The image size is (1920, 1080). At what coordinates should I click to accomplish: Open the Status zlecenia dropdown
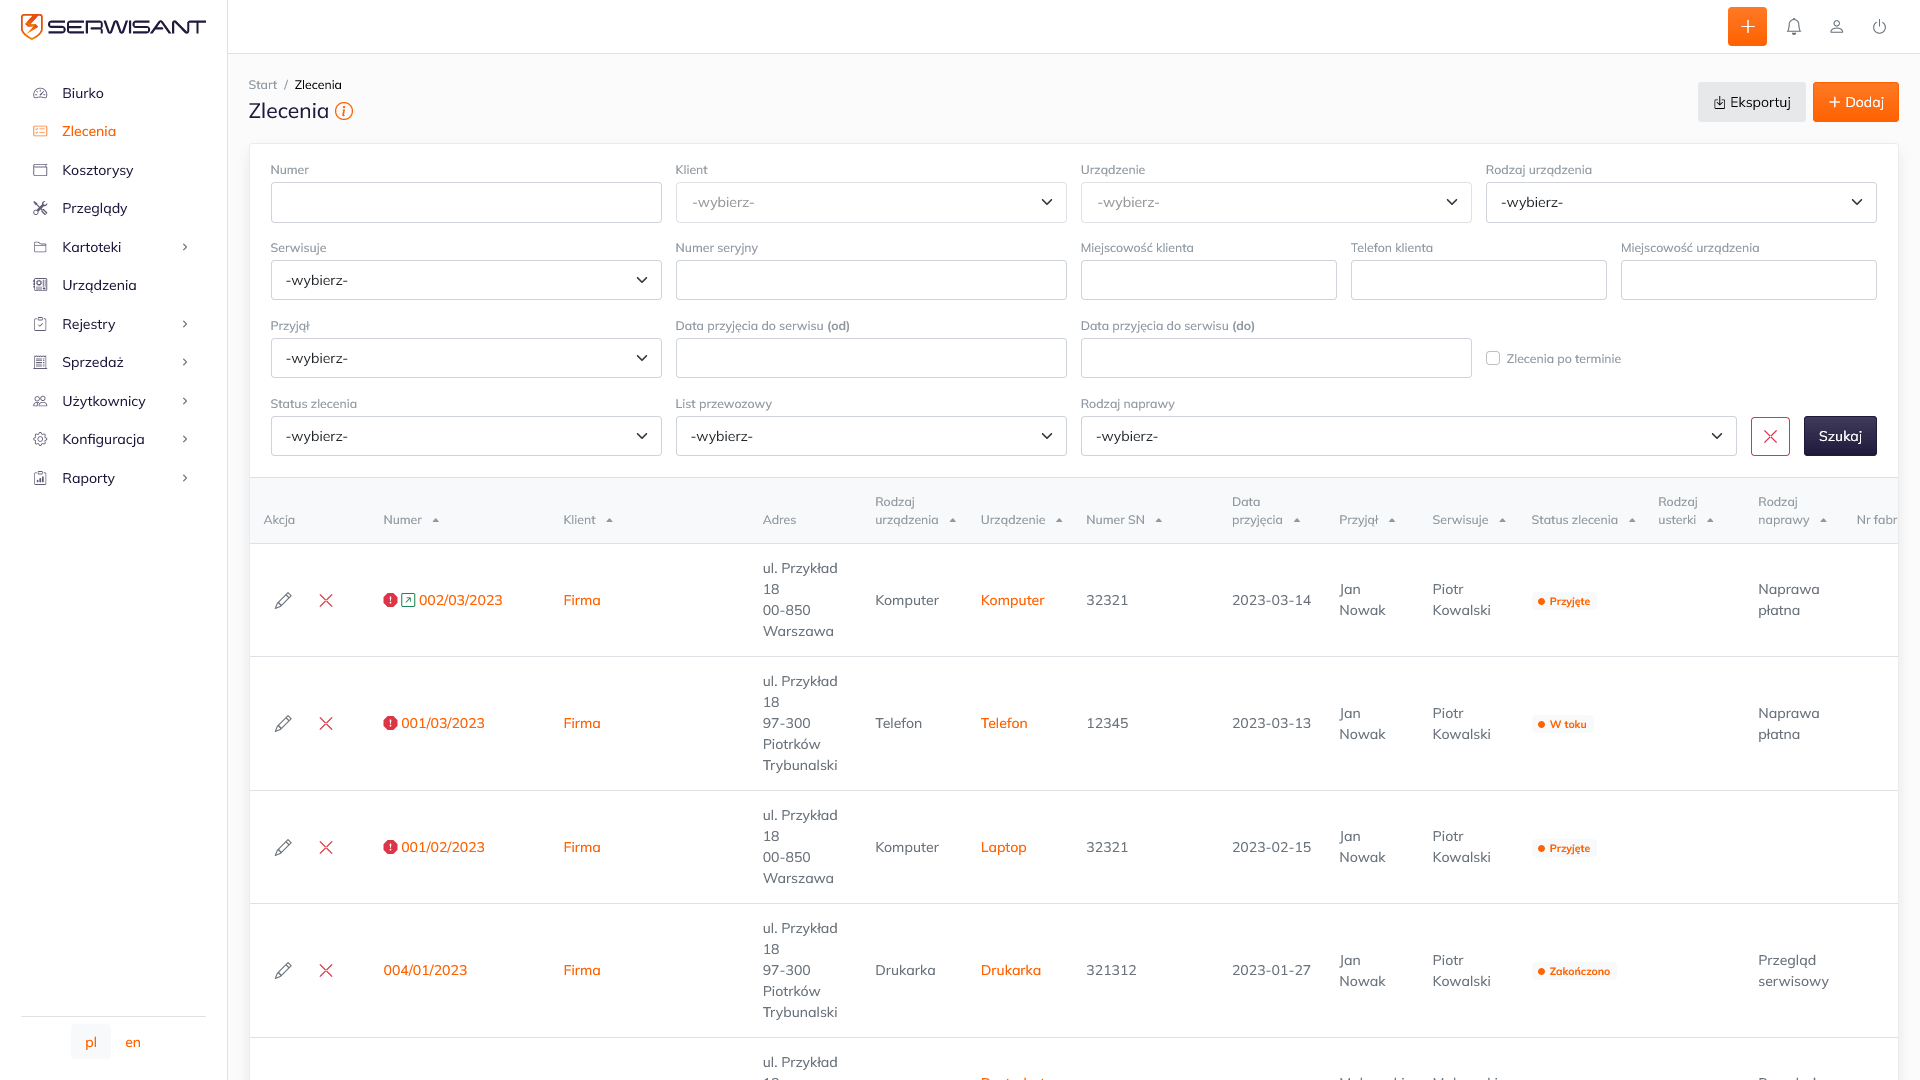tap(466, 436)
